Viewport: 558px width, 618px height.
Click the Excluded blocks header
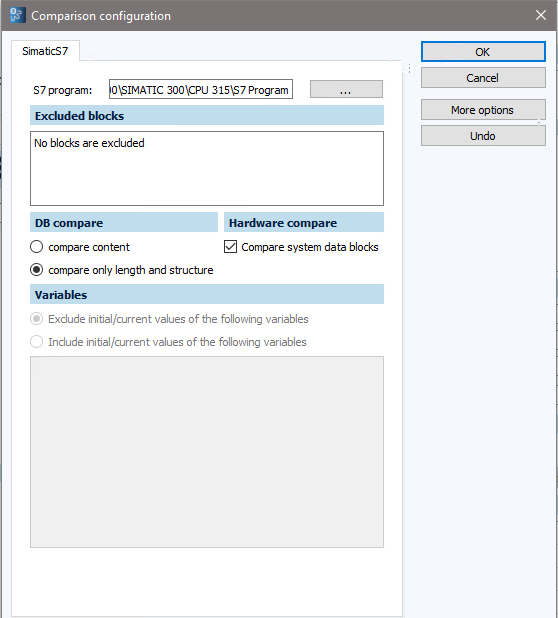click(x=207, y=115)
